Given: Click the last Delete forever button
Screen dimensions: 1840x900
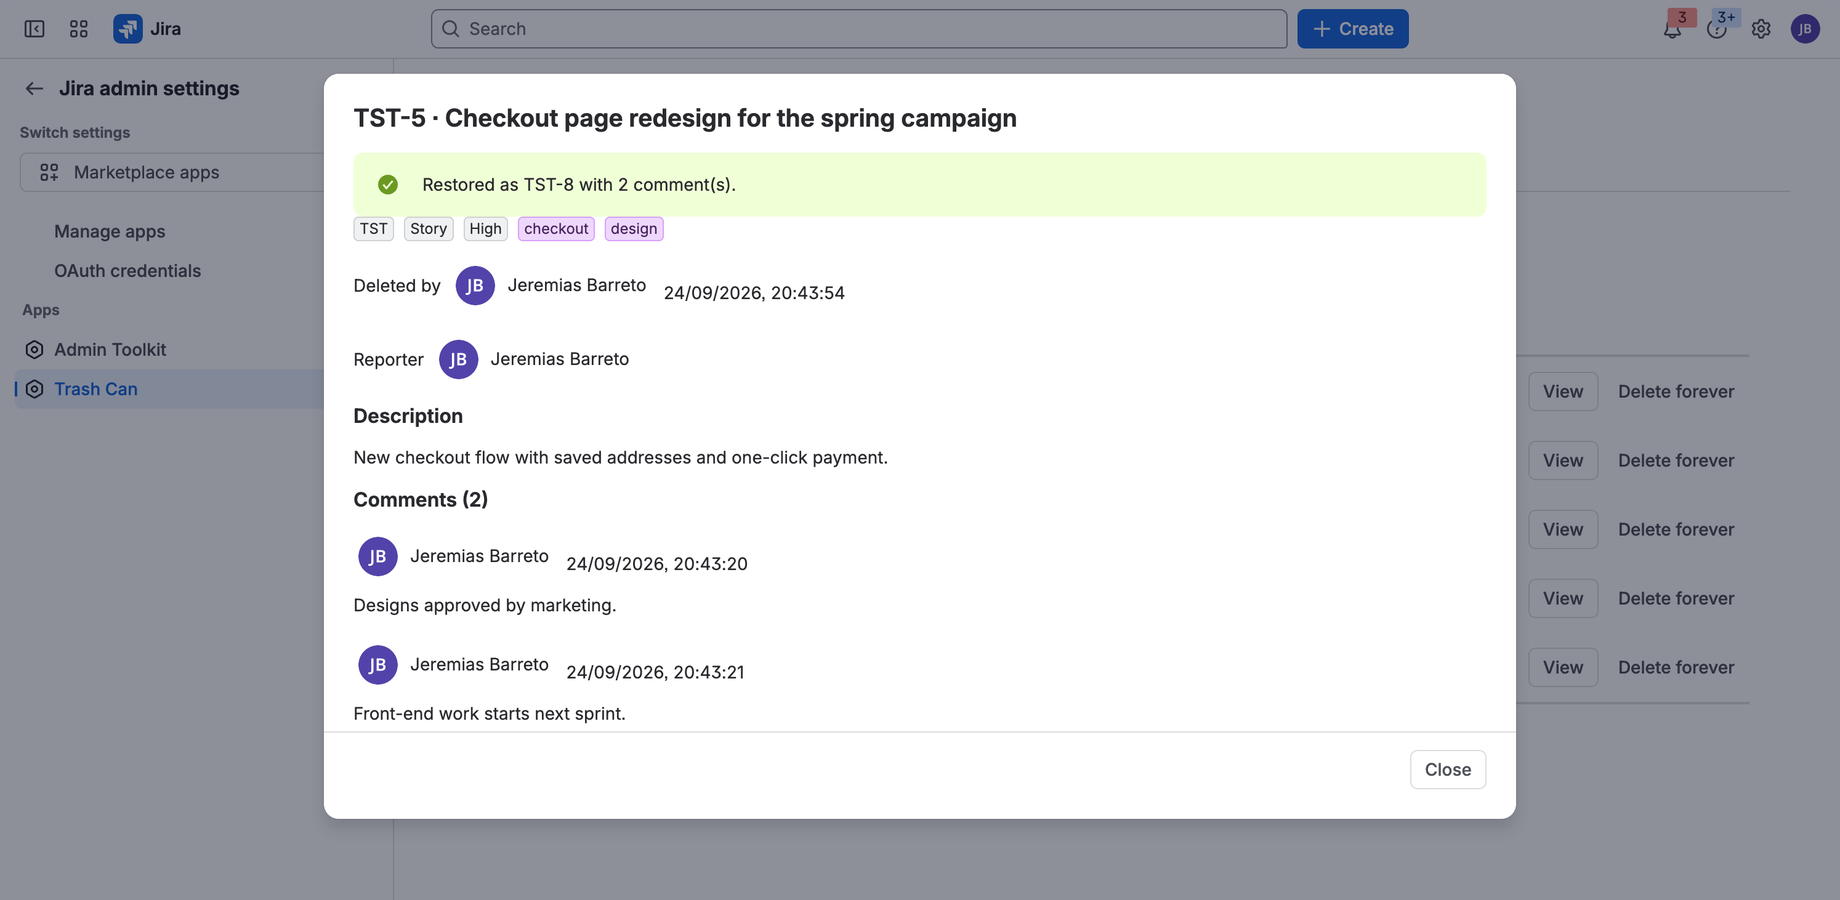Looking at the screenshot, I should pos(1676,668).
